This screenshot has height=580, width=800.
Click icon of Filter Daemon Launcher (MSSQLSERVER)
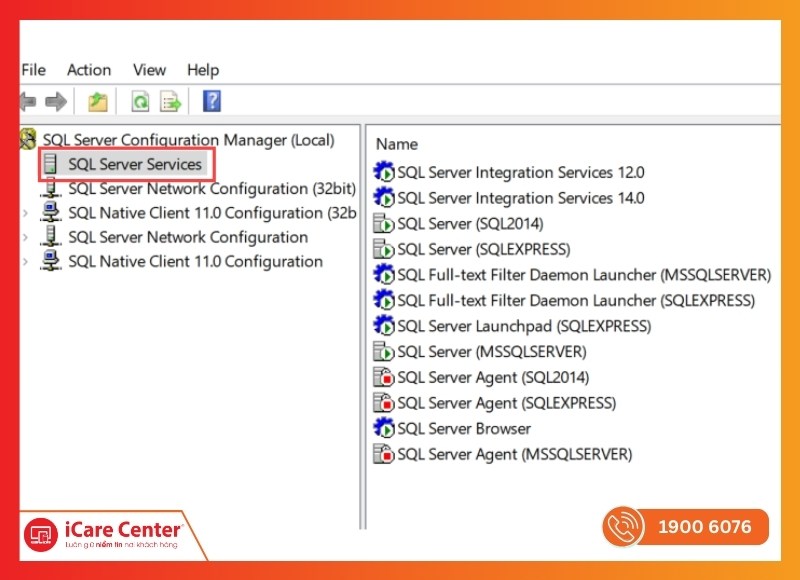click(x=384, y=274)
